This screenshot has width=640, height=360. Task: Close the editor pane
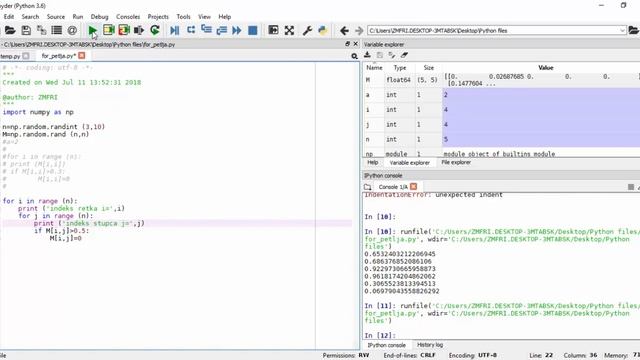tap(356, 44)
